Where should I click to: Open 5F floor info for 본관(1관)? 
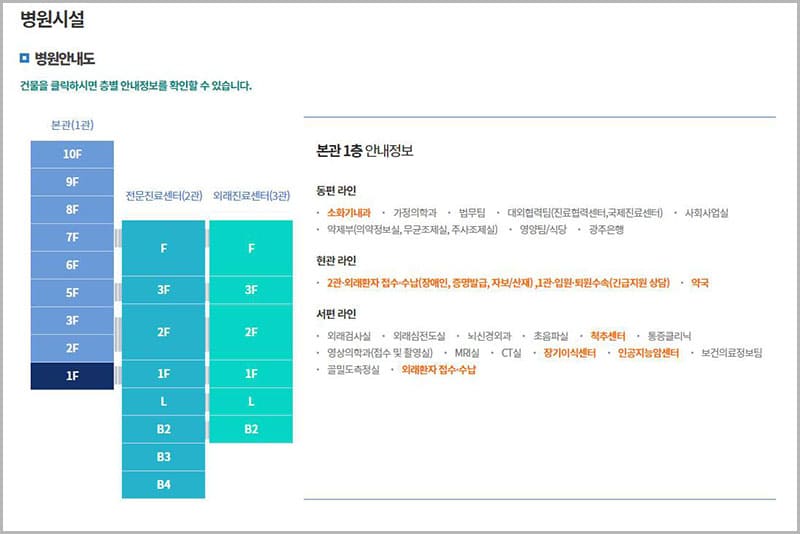click(72, 293)
